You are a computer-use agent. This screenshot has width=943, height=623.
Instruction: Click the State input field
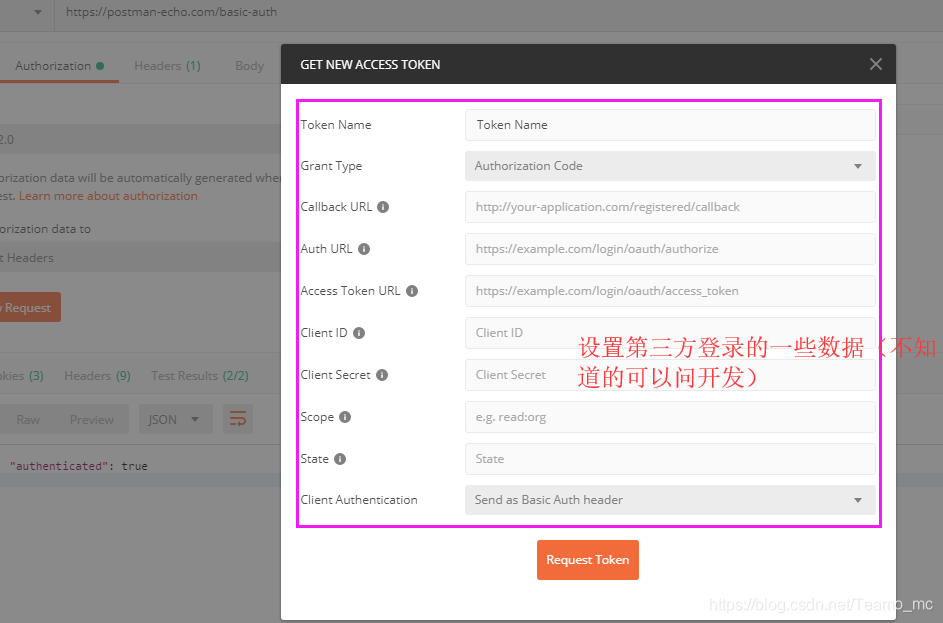coord(670,459)
